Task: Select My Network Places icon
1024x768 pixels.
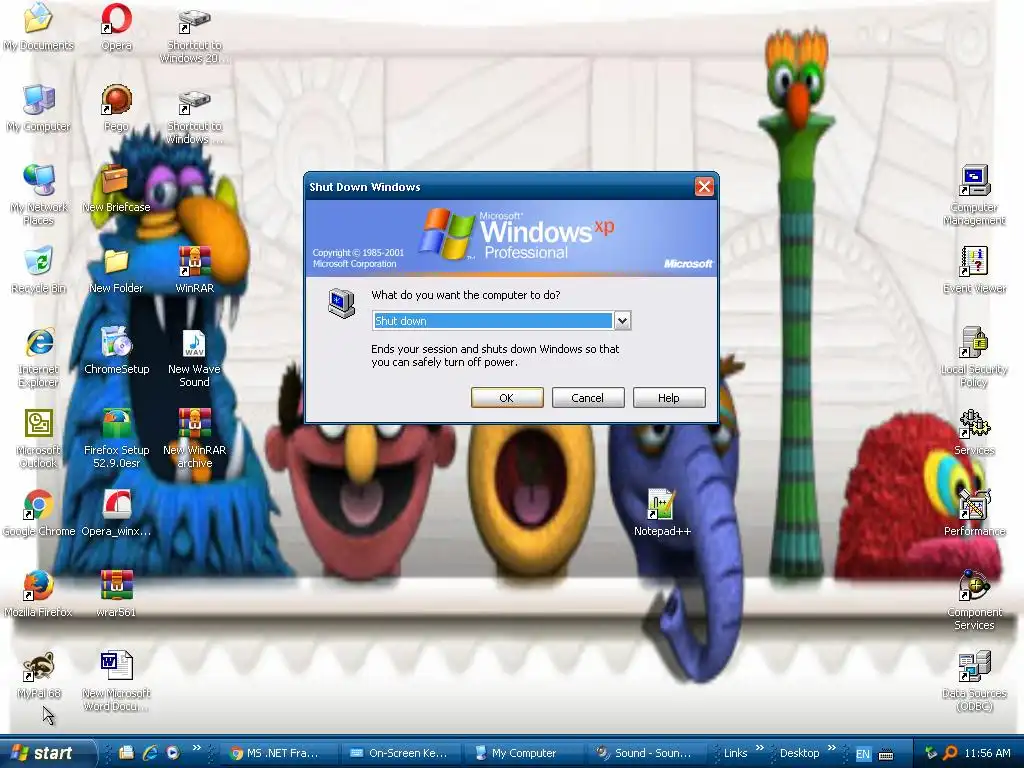Action: (39, 195)
